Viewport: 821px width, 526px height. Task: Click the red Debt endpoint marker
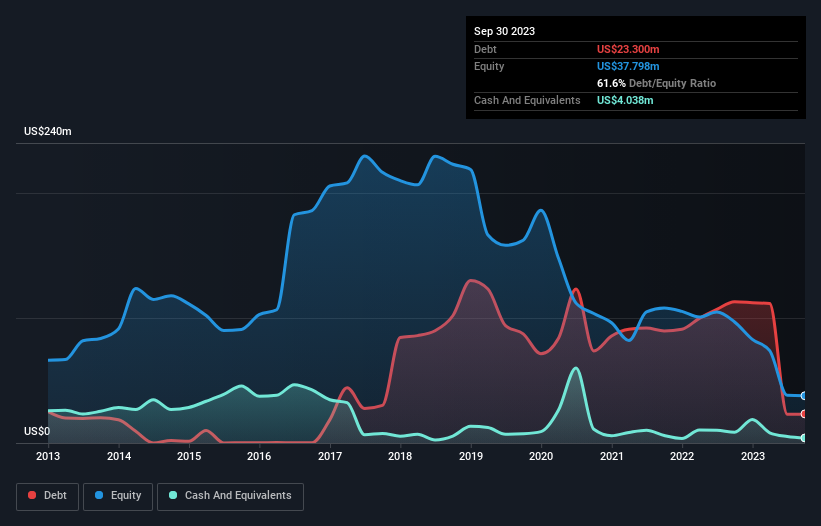click(804, 414)
